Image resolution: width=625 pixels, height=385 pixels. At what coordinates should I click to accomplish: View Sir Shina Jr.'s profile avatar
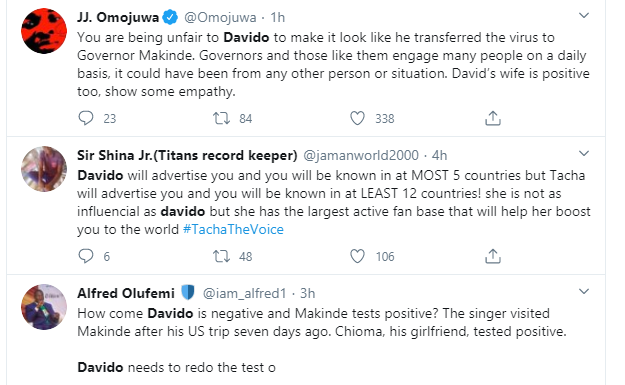(44, 169)
